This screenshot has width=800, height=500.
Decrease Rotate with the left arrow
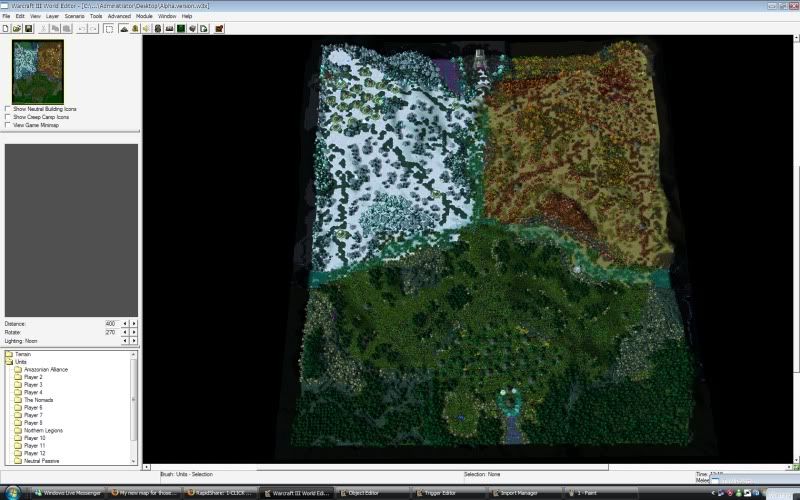pyautogui.click(x=125, y=332)
